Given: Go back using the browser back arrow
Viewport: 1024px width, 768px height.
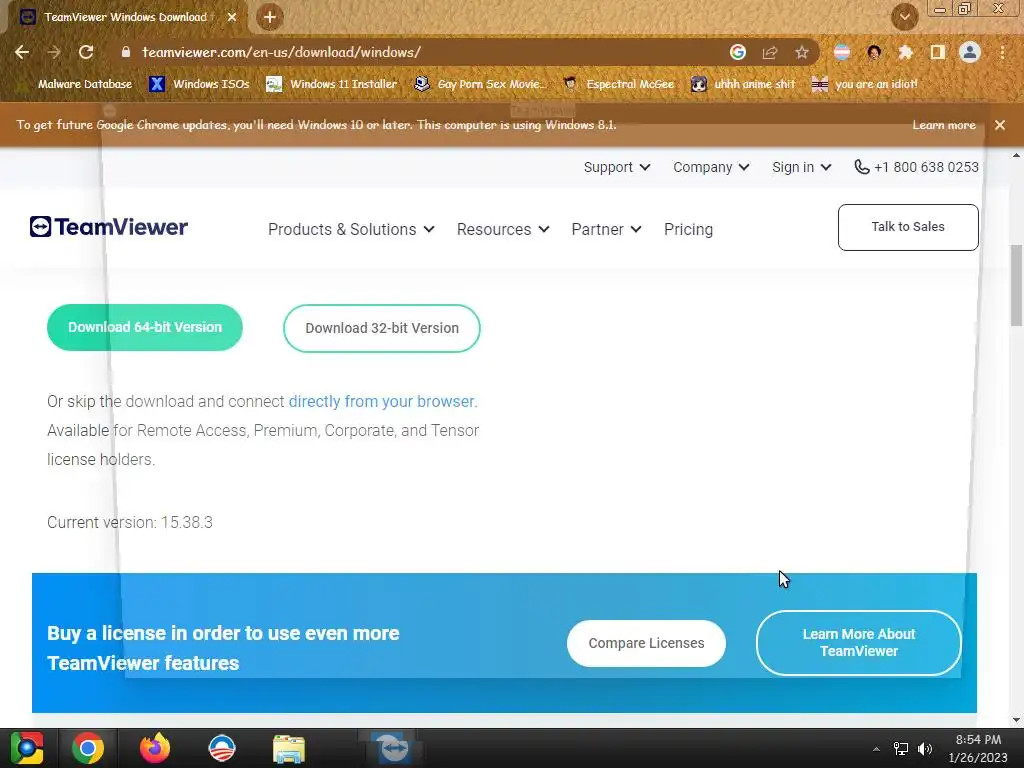Looking at the screenshot, I should (22, 52).
